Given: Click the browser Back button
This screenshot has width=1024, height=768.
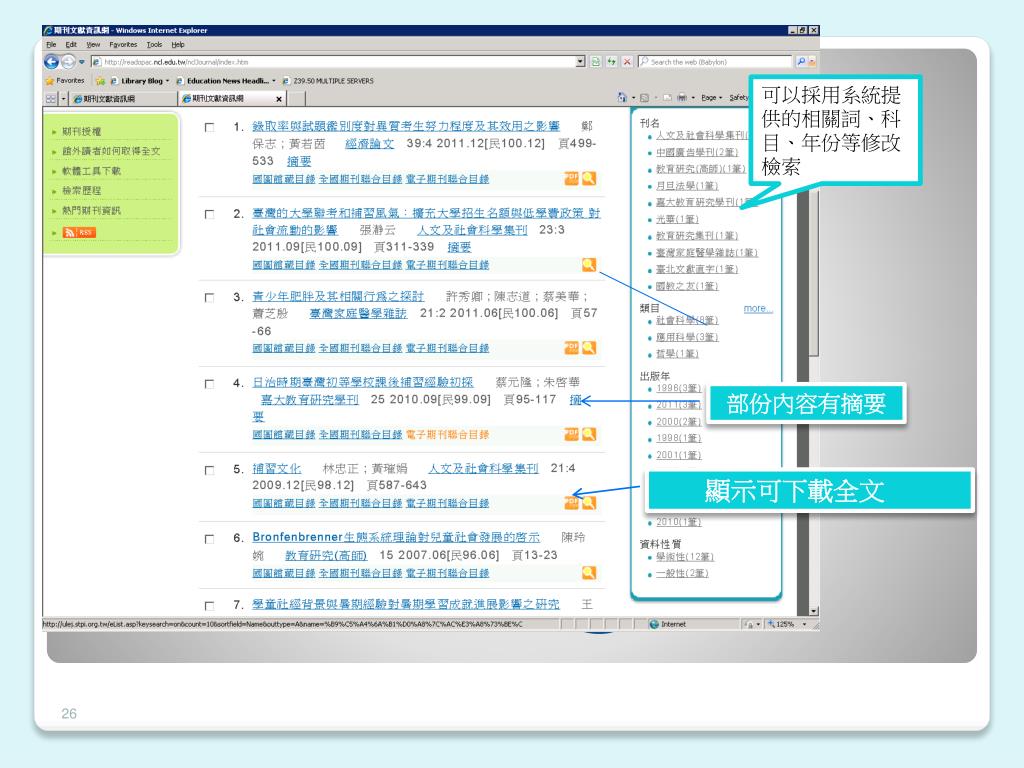Looking at the screenshot, I should 52,62.
